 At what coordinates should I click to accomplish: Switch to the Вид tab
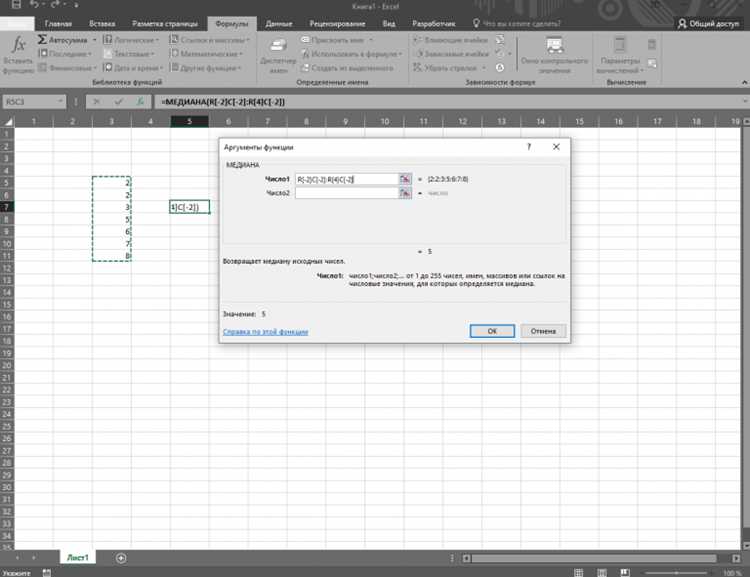point(389,23)
